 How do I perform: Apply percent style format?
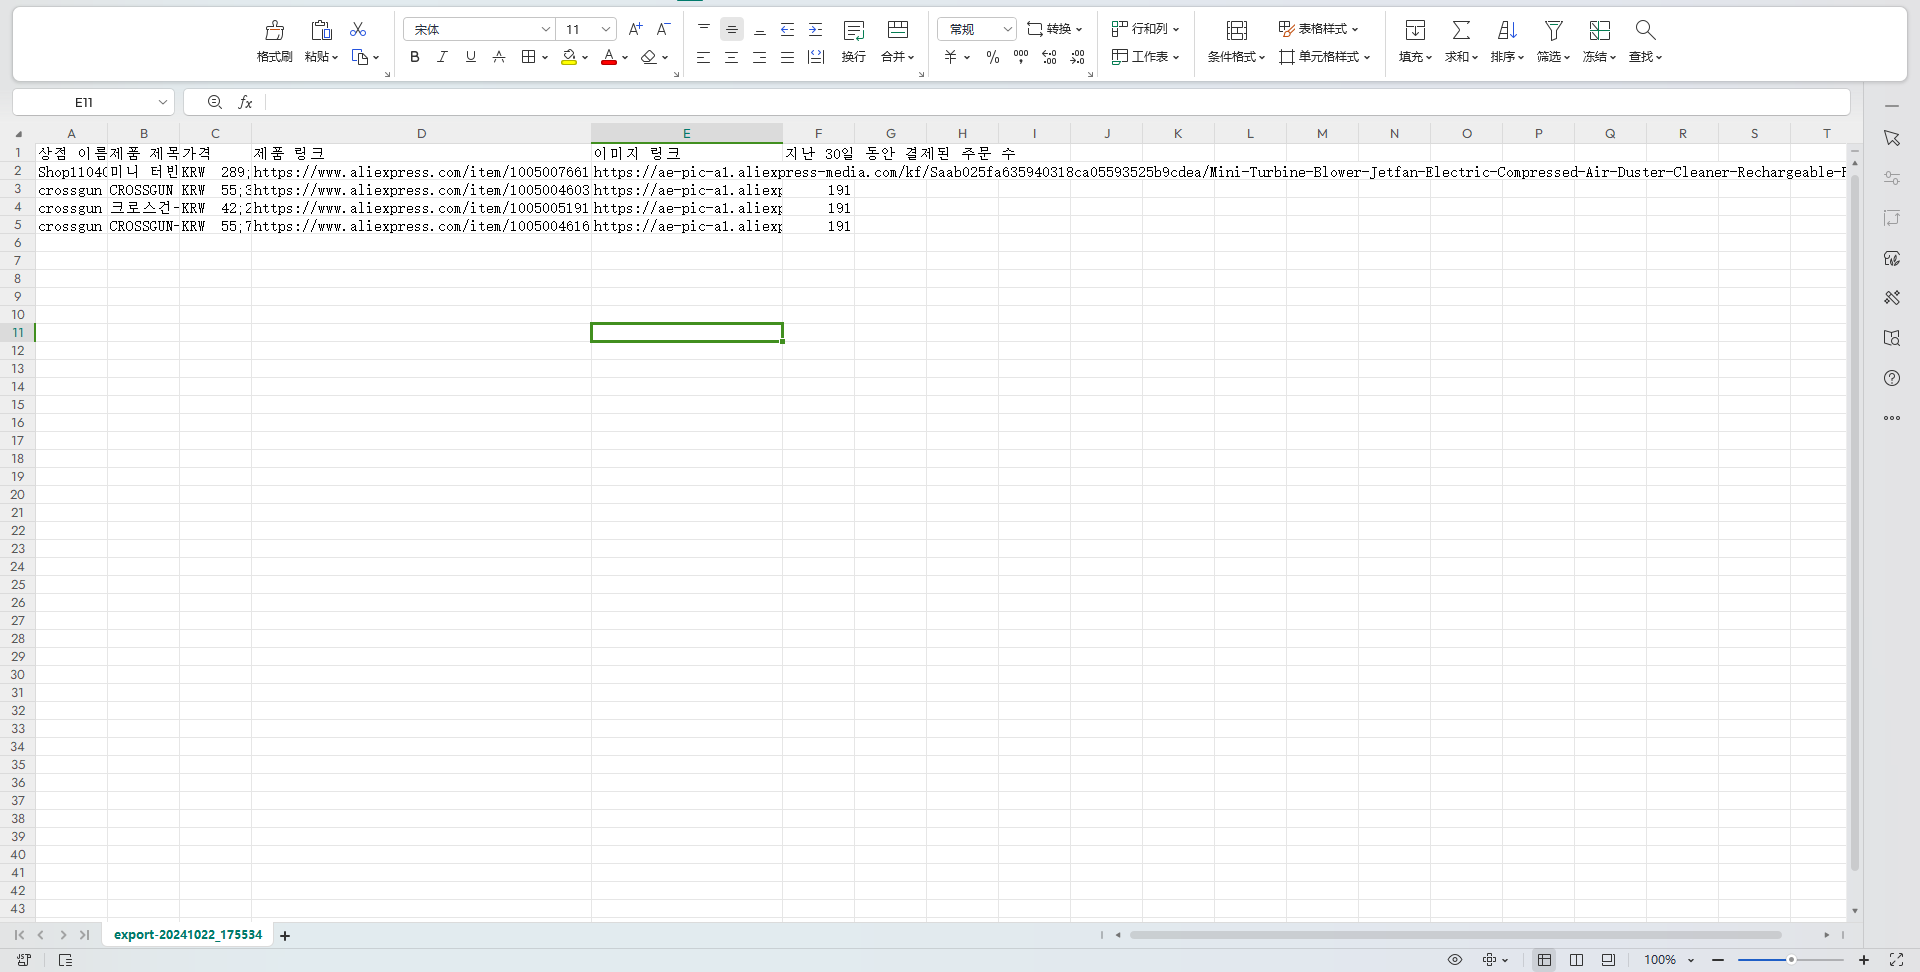(x=992, y=57)
